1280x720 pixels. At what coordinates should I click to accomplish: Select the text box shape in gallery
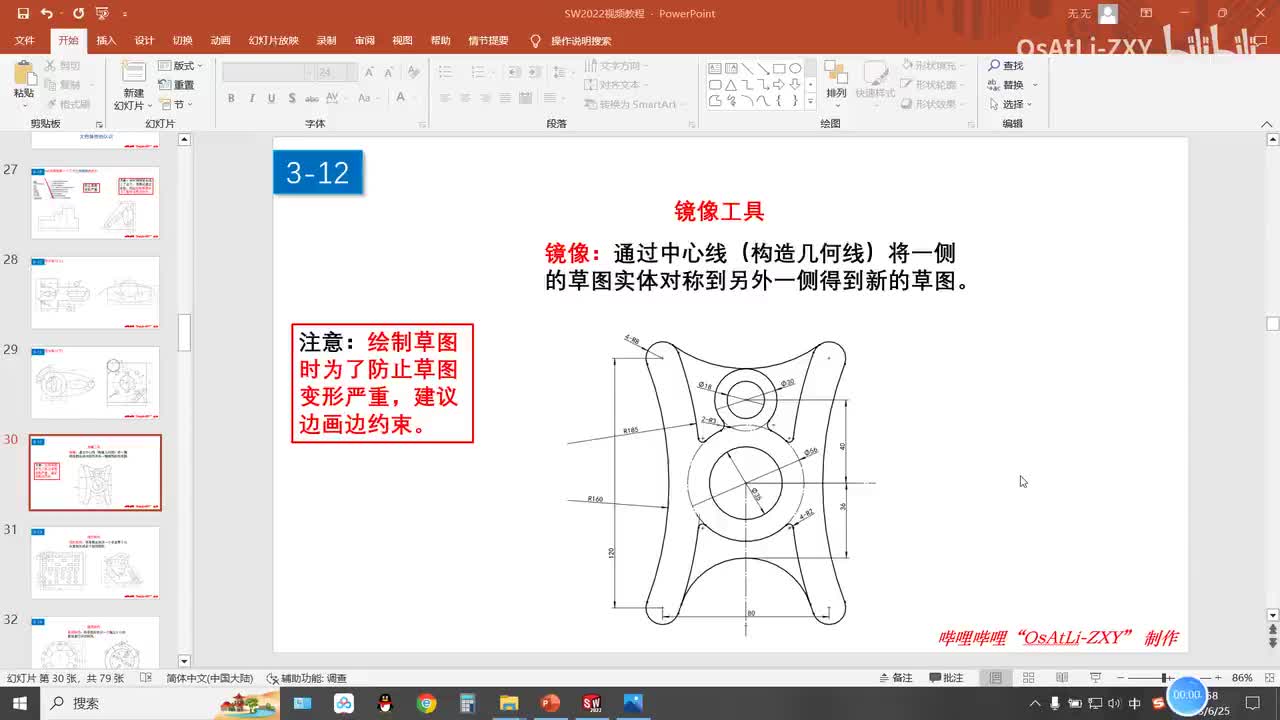(715, 69)
